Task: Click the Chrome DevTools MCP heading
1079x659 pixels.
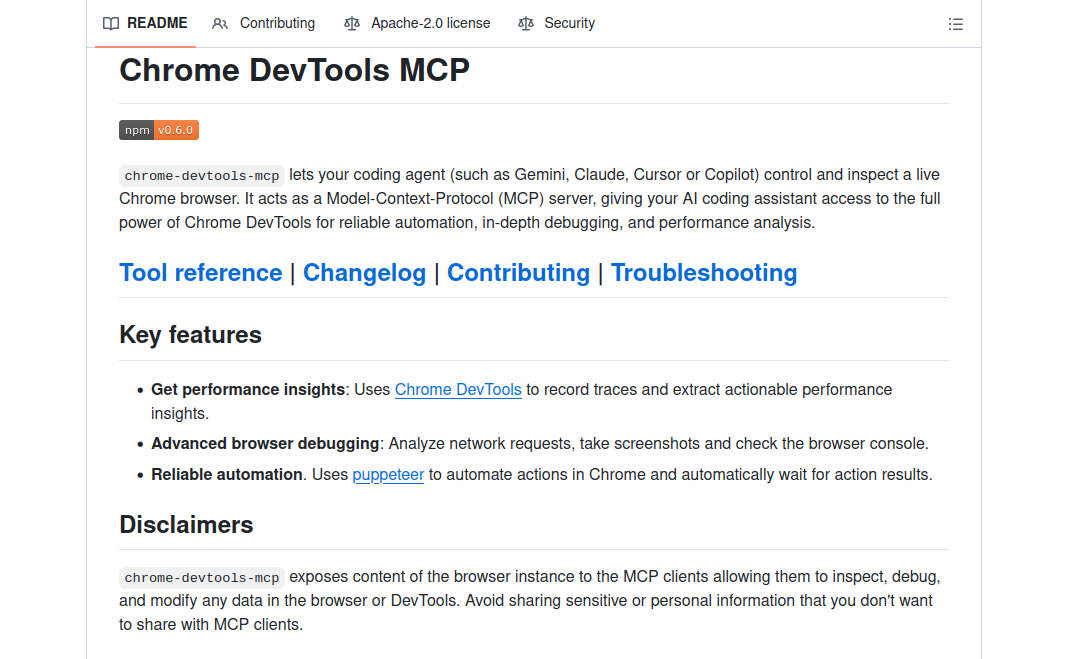Action: (x=294, y=70)
